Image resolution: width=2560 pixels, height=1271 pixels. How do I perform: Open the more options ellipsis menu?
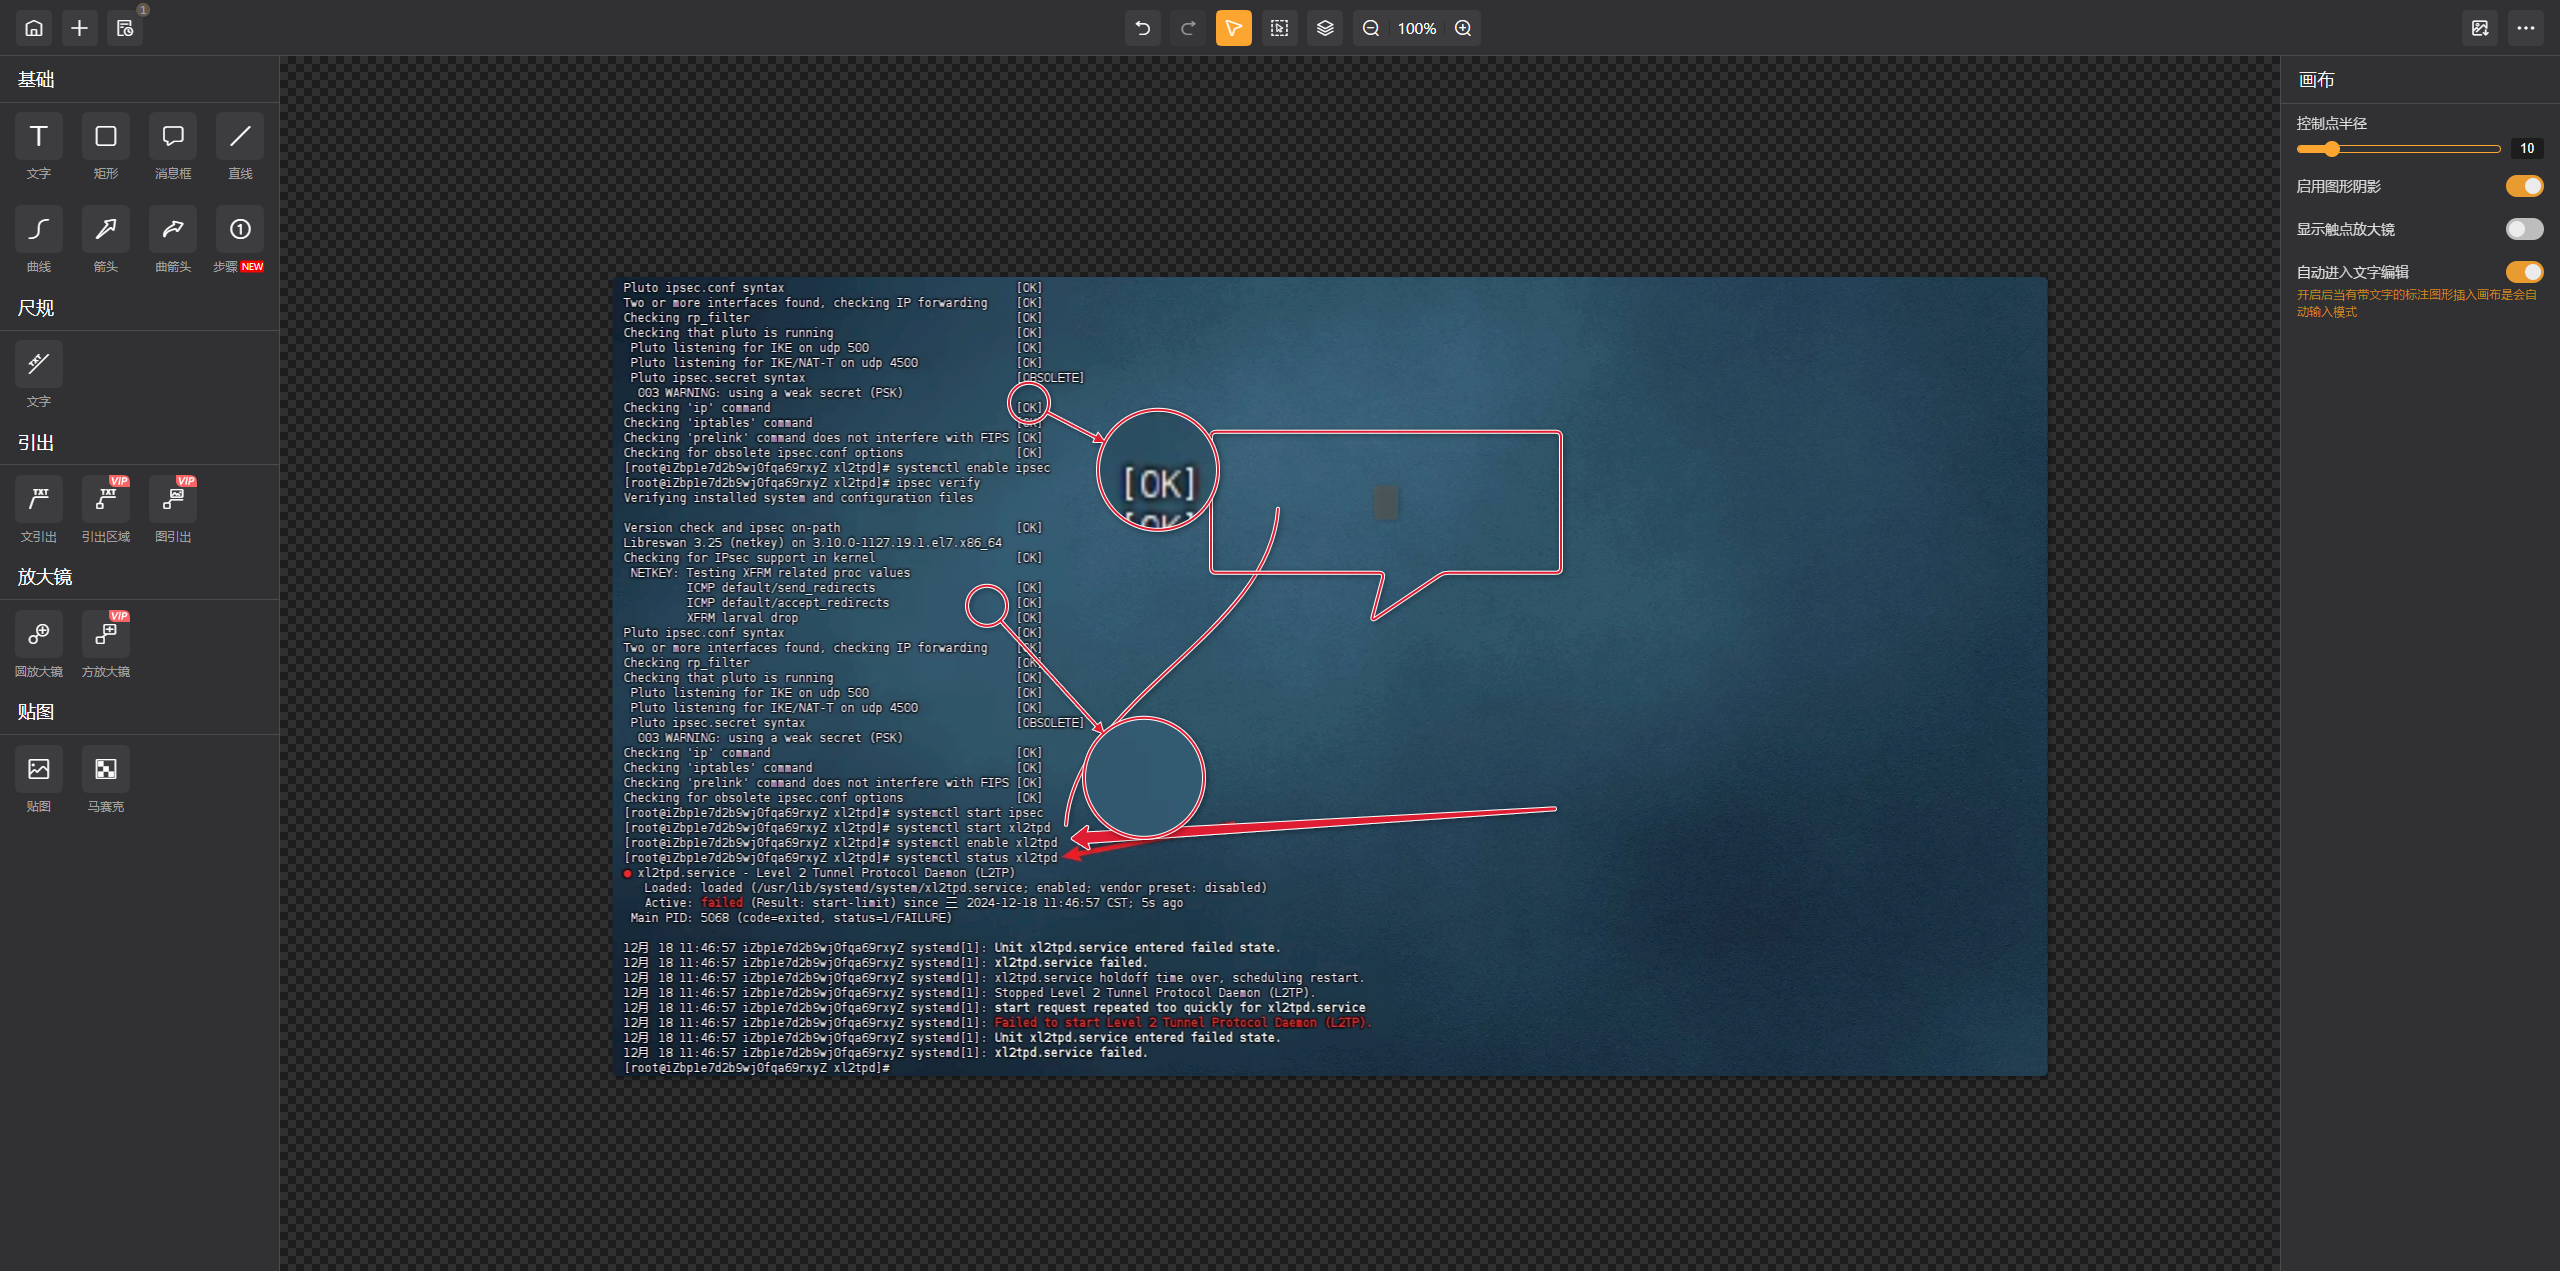click(2526, 28)
